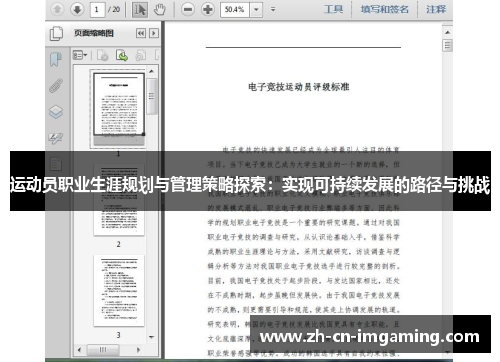Open the Attachments paperclip icon
Viewport: 500px width, 362px height.
[56, 85]
